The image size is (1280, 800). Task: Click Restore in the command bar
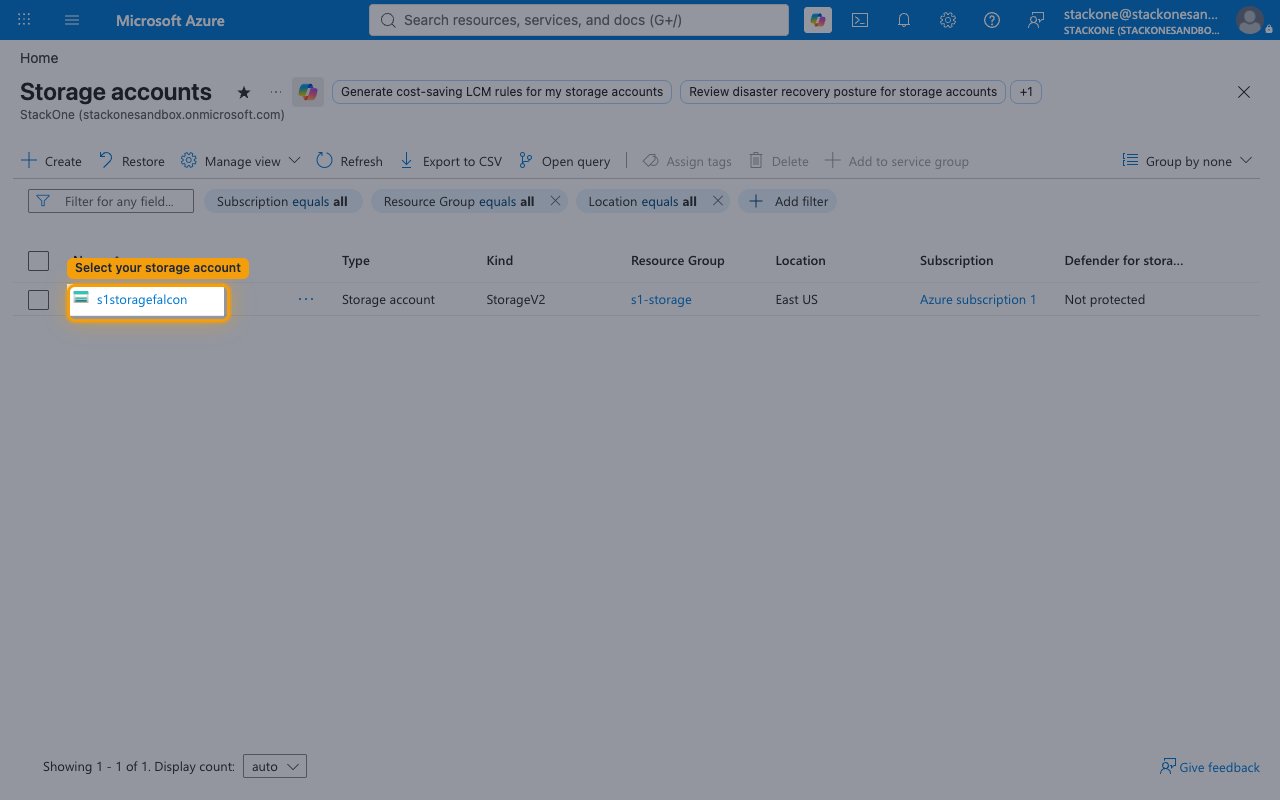(131, 161)
